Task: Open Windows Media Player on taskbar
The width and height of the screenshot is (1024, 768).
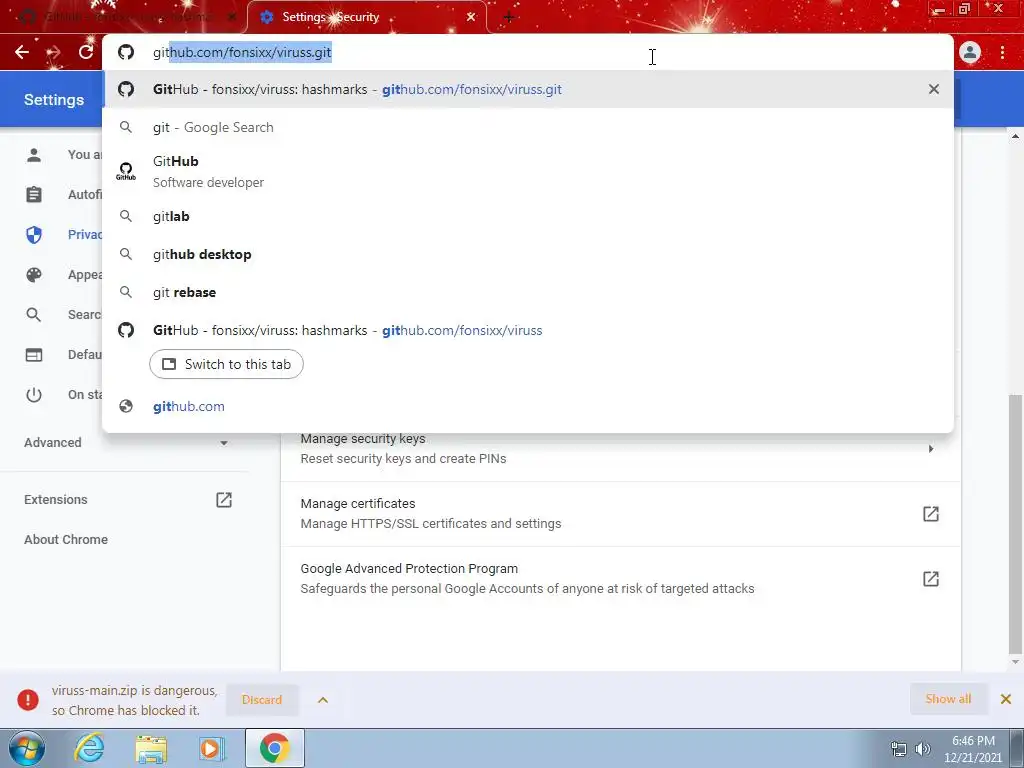Action: tap(212, 748)
